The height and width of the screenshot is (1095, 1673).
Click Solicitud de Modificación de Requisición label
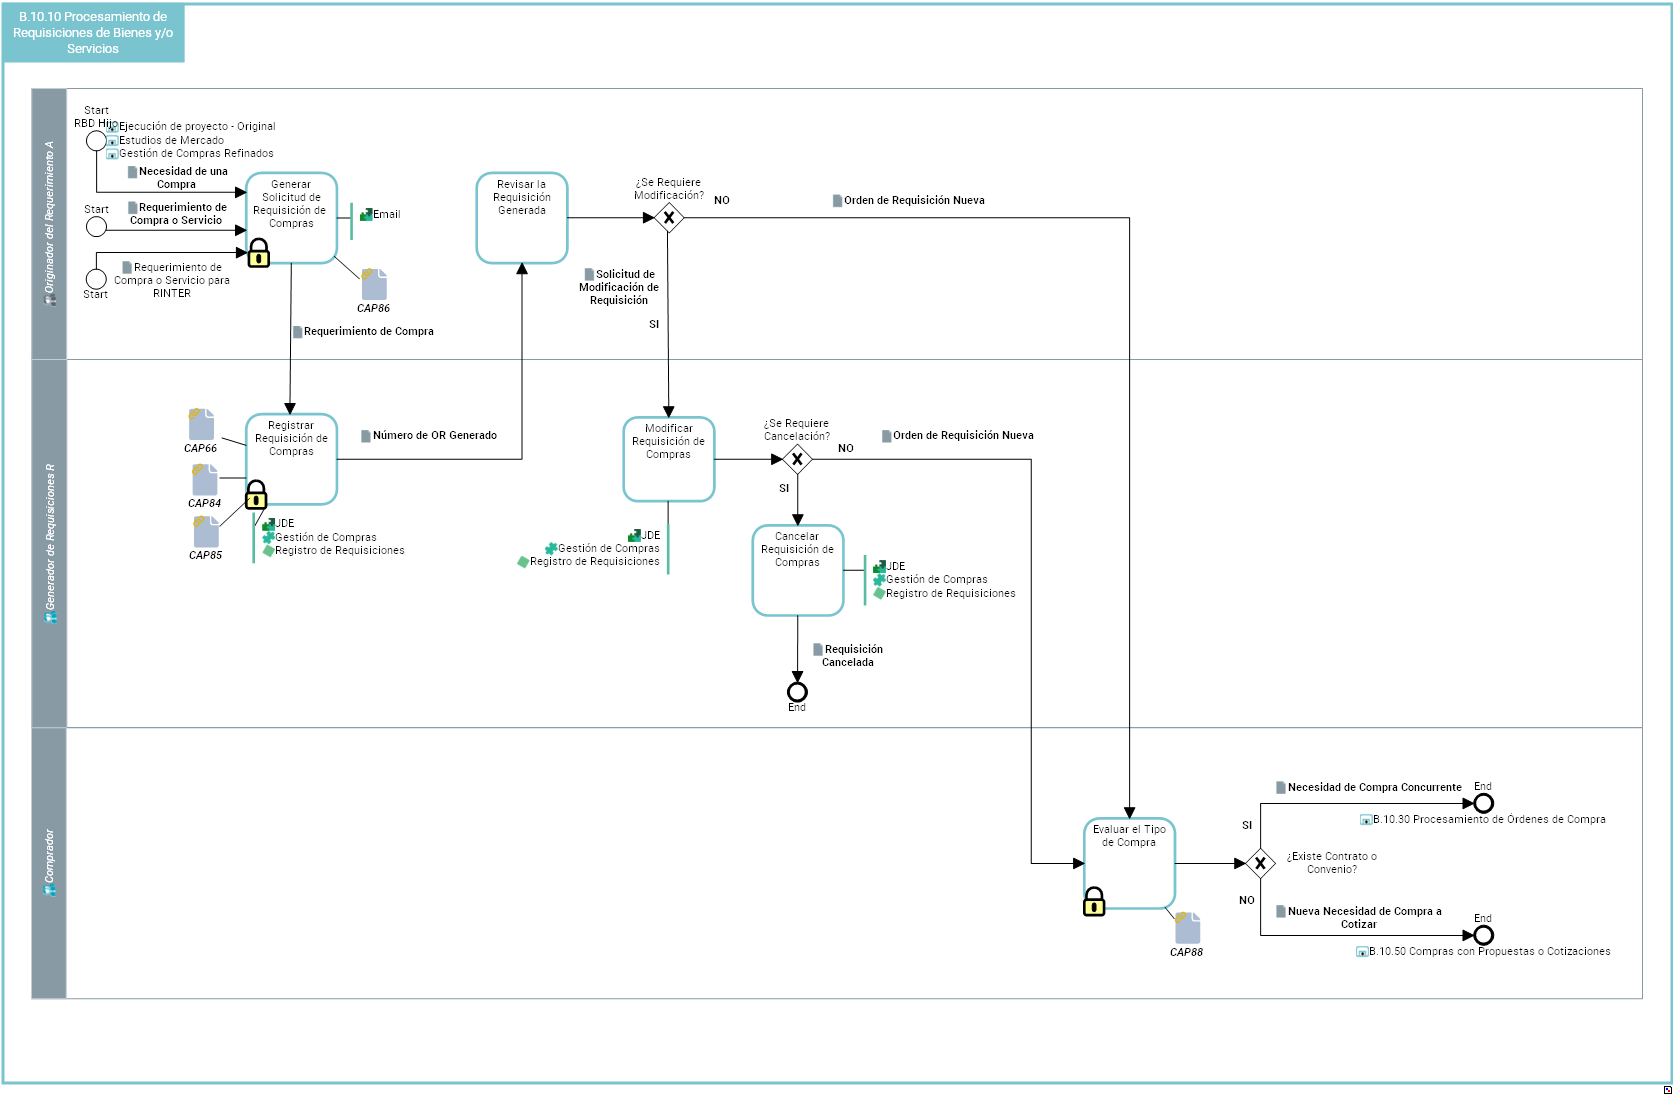coord(619,287)
